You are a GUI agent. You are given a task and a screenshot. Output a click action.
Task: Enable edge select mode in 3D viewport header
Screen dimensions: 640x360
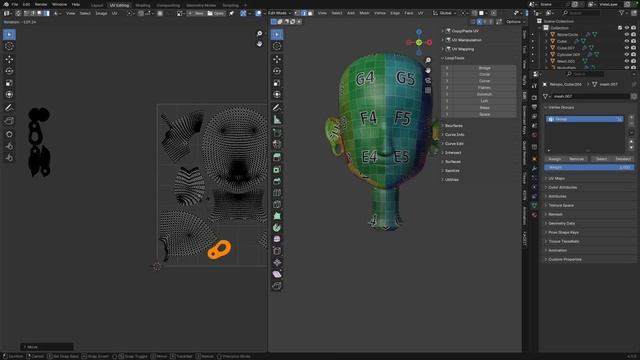304,13
